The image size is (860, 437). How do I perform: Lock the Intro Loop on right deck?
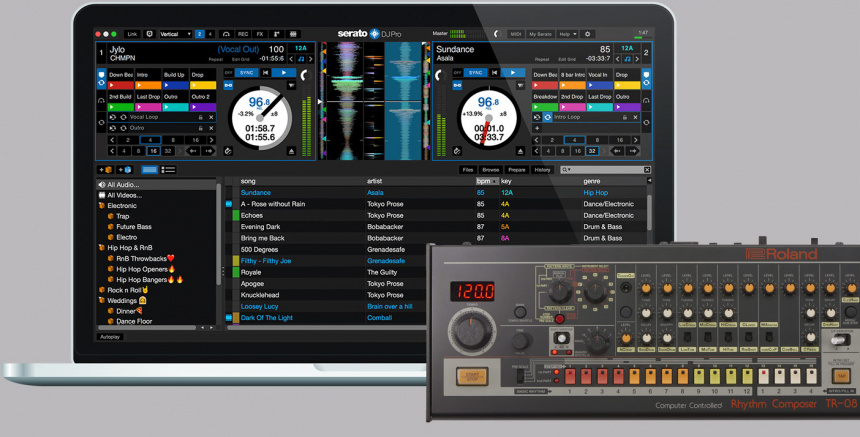tap(623, 117)
